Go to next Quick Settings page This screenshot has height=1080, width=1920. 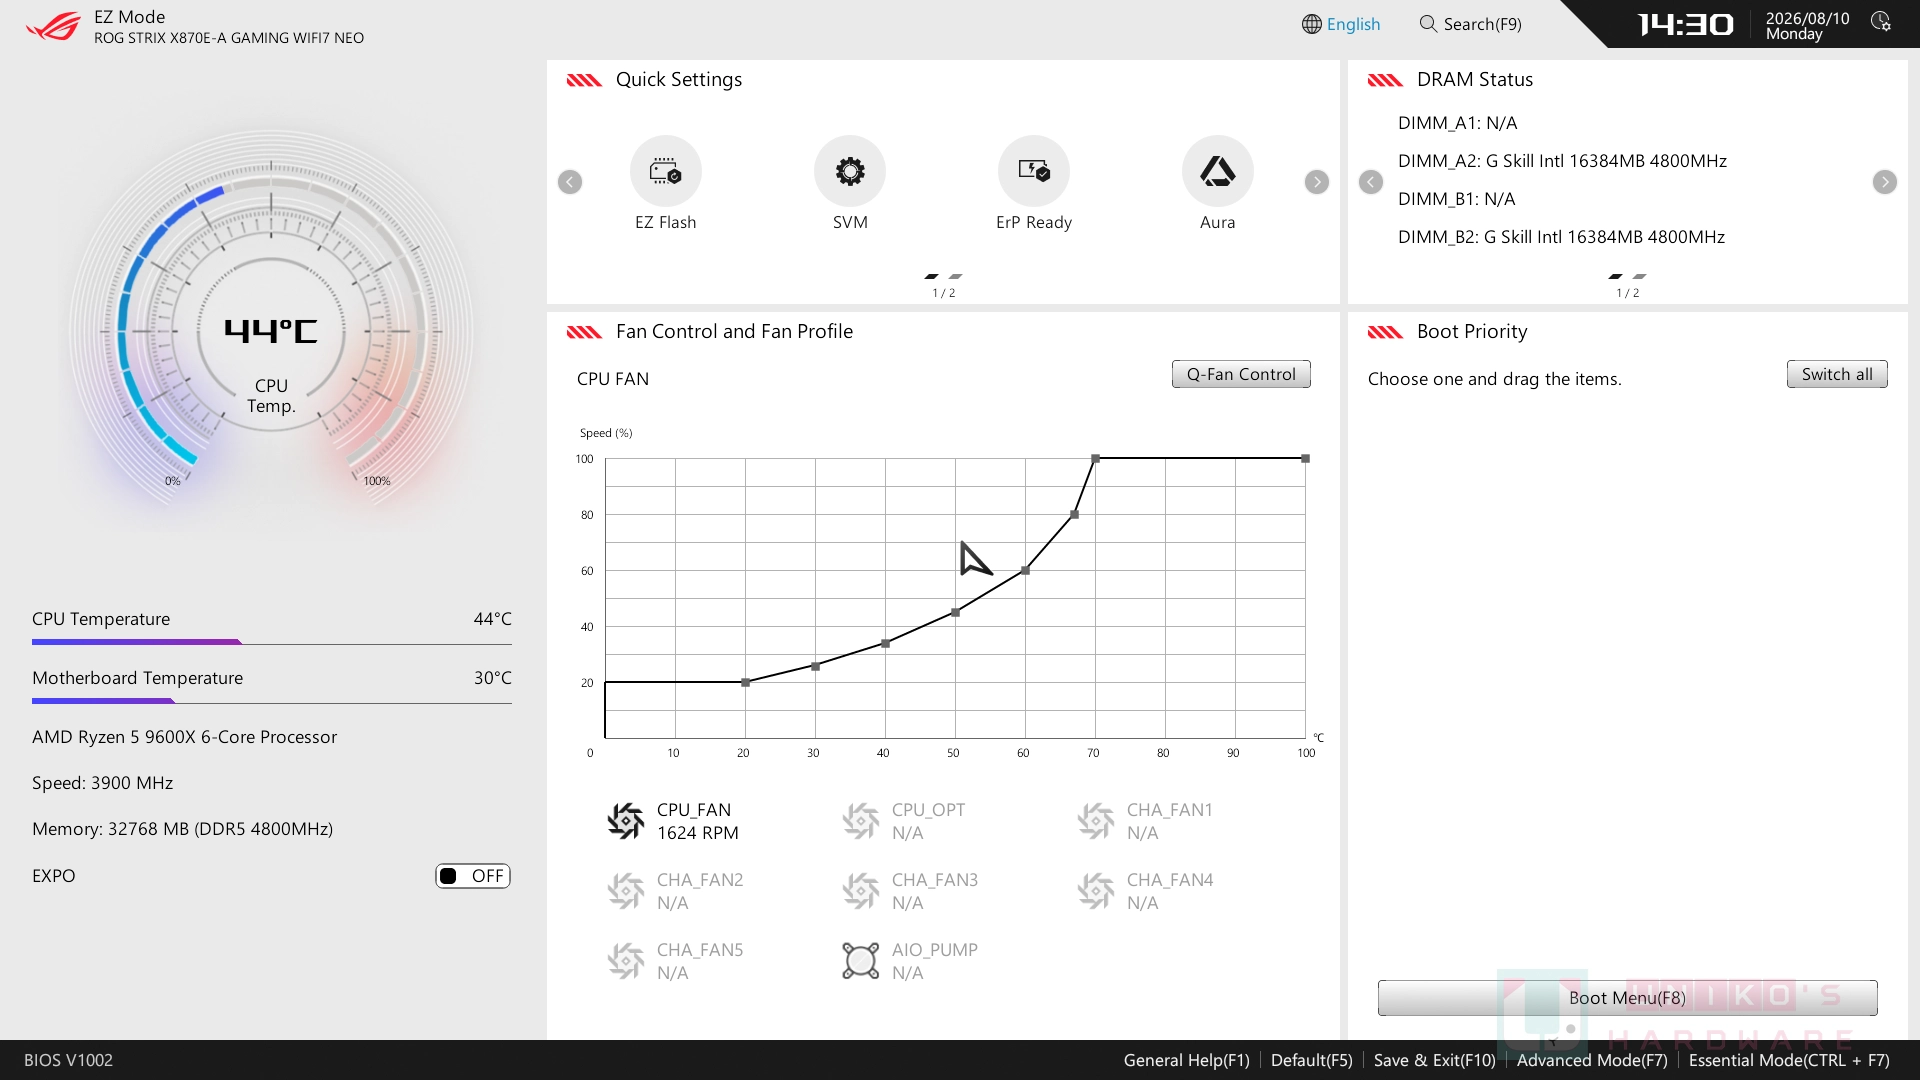tap(1317, 182)
